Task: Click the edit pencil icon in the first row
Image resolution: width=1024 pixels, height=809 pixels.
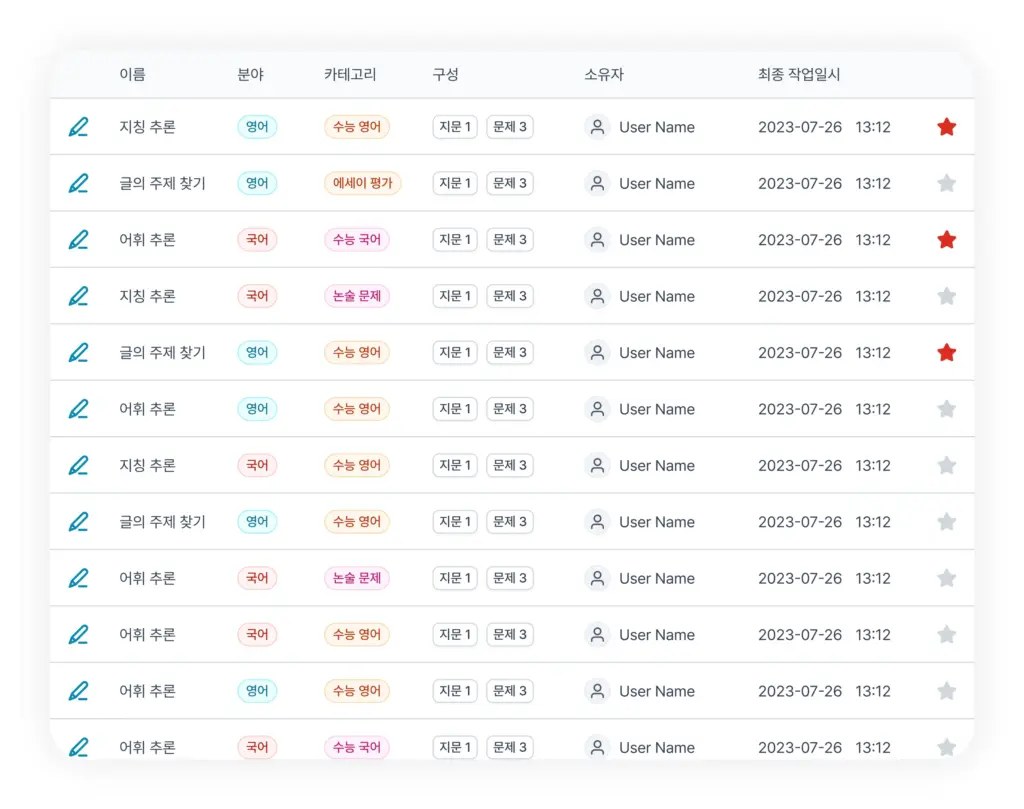Action: tap(78, 127)
